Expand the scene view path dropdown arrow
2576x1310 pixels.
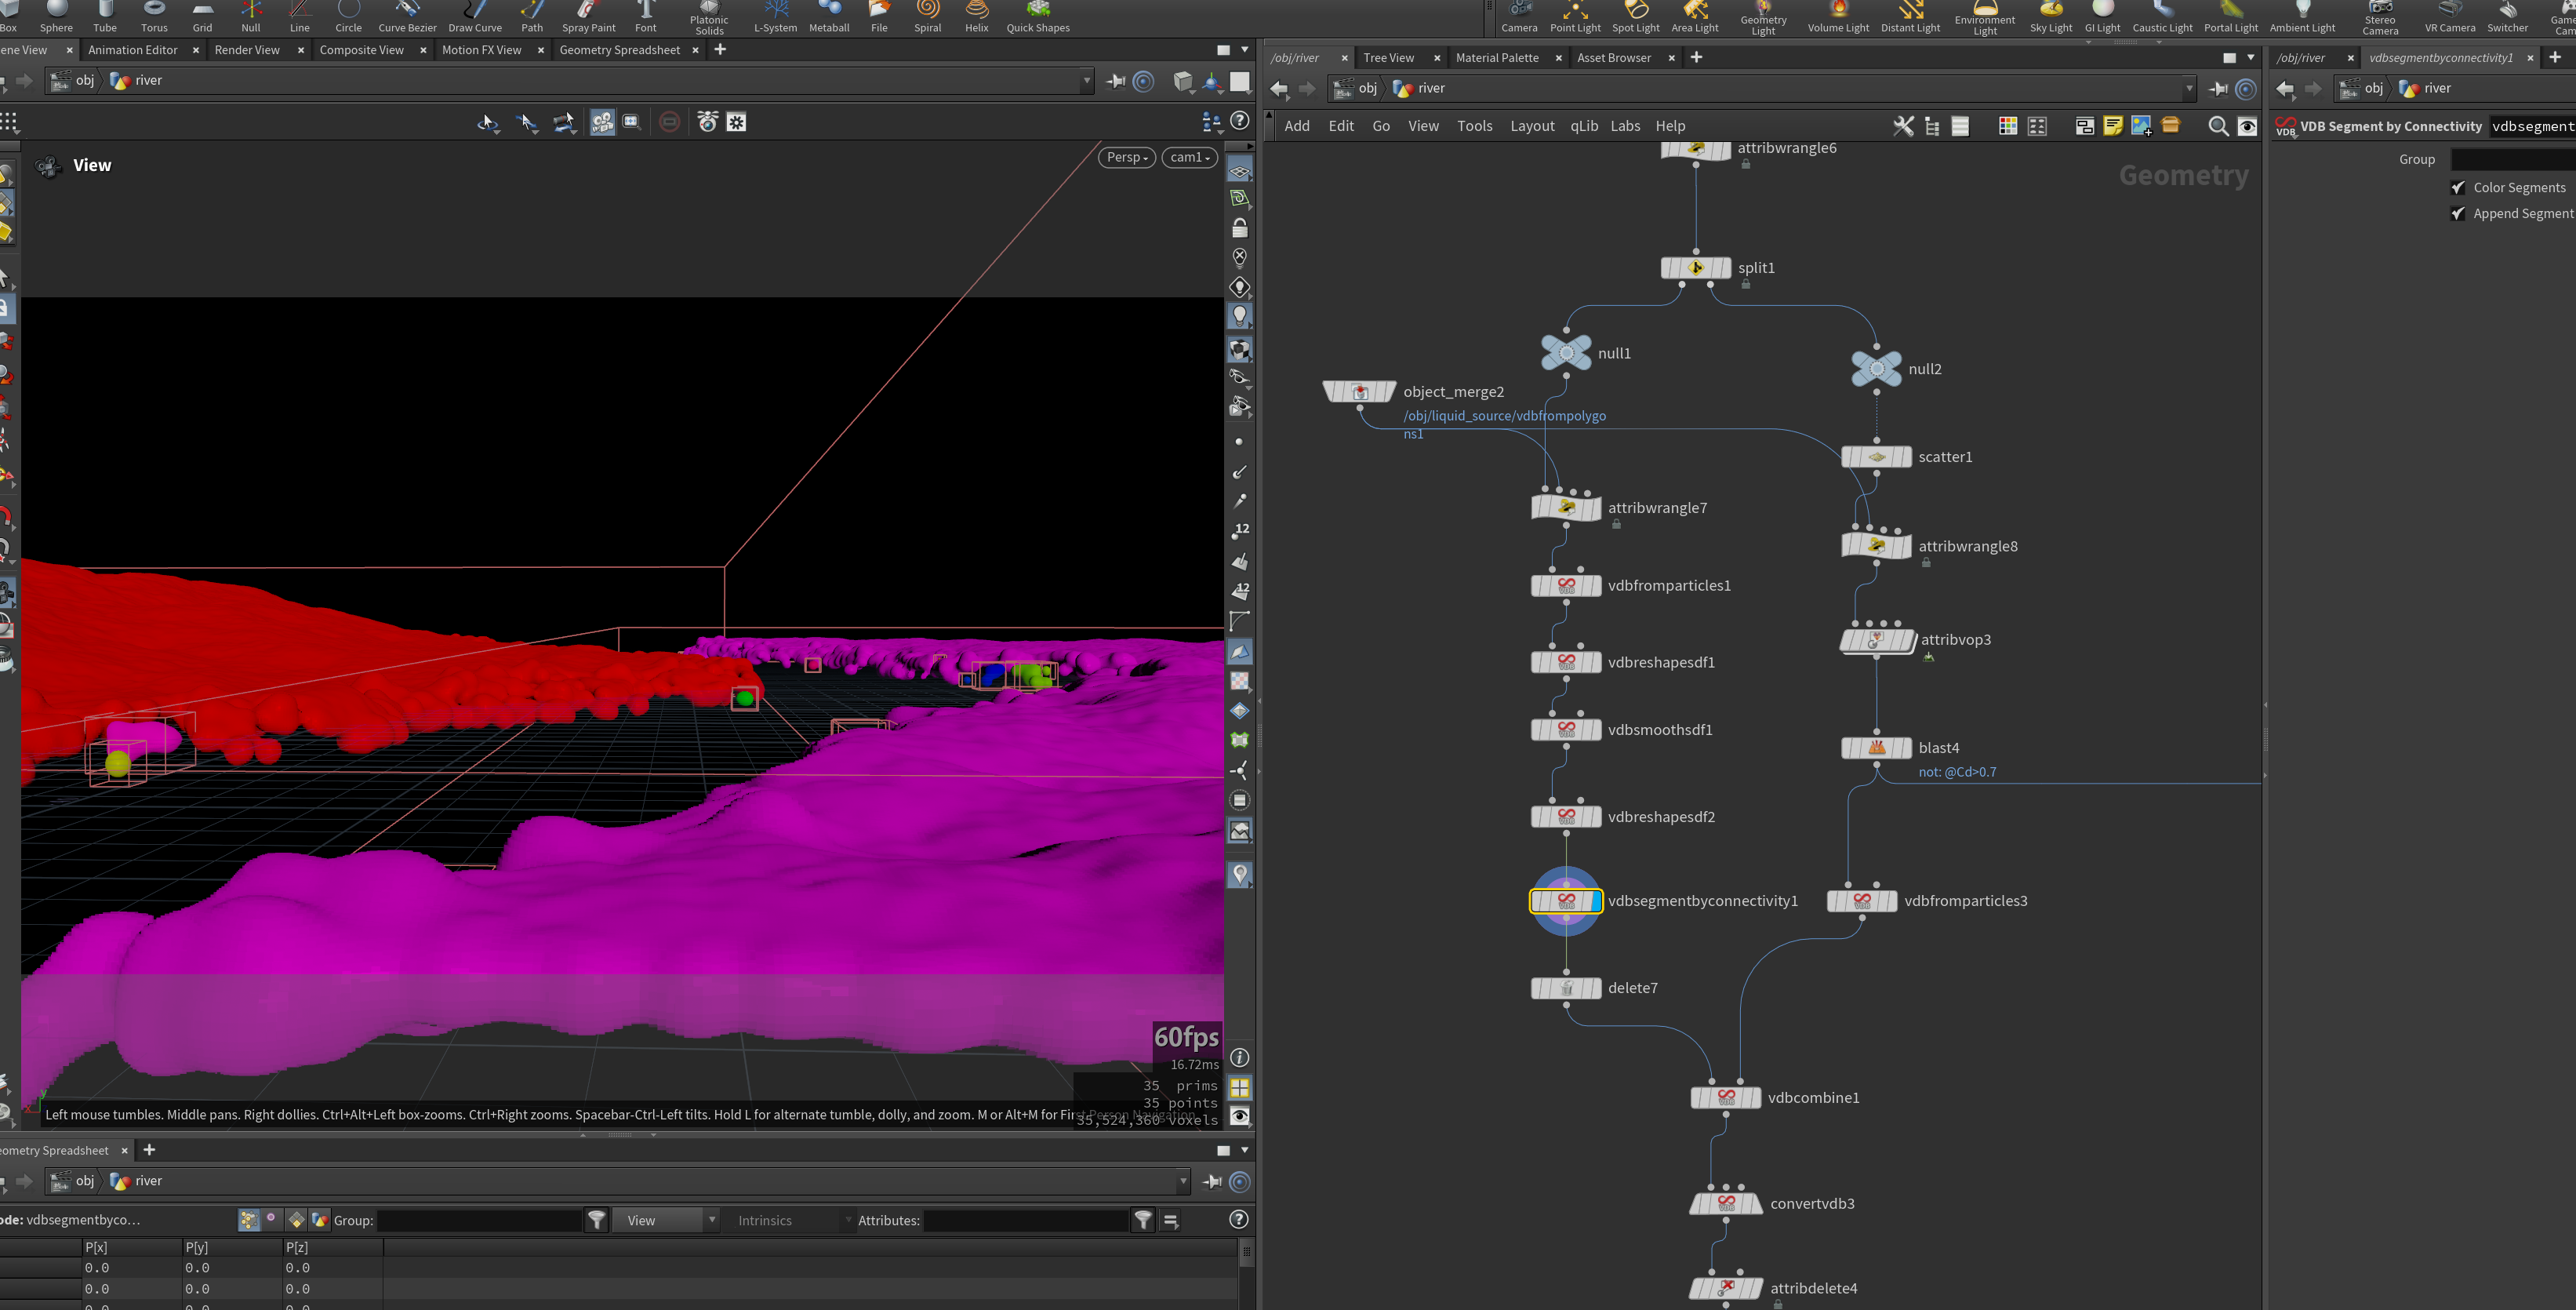point(1087,81)
